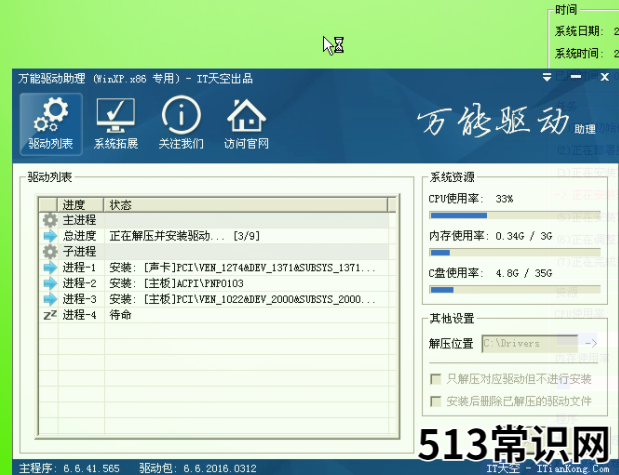Click the arrow icon beside 进程-1

coord(50,267)
